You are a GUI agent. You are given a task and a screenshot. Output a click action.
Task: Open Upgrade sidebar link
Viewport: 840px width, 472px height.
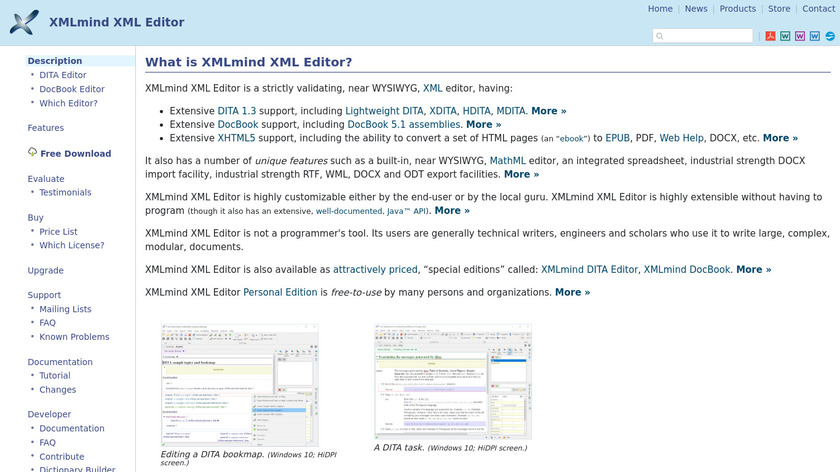(x=46, y=270)
